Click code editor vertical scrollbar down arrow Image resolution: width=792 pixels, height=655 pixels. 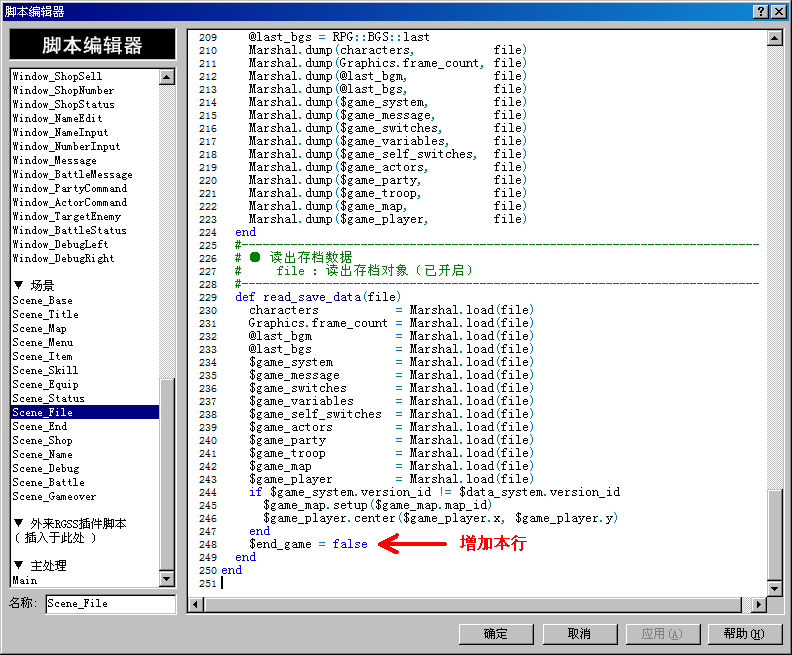click(775, 588)
